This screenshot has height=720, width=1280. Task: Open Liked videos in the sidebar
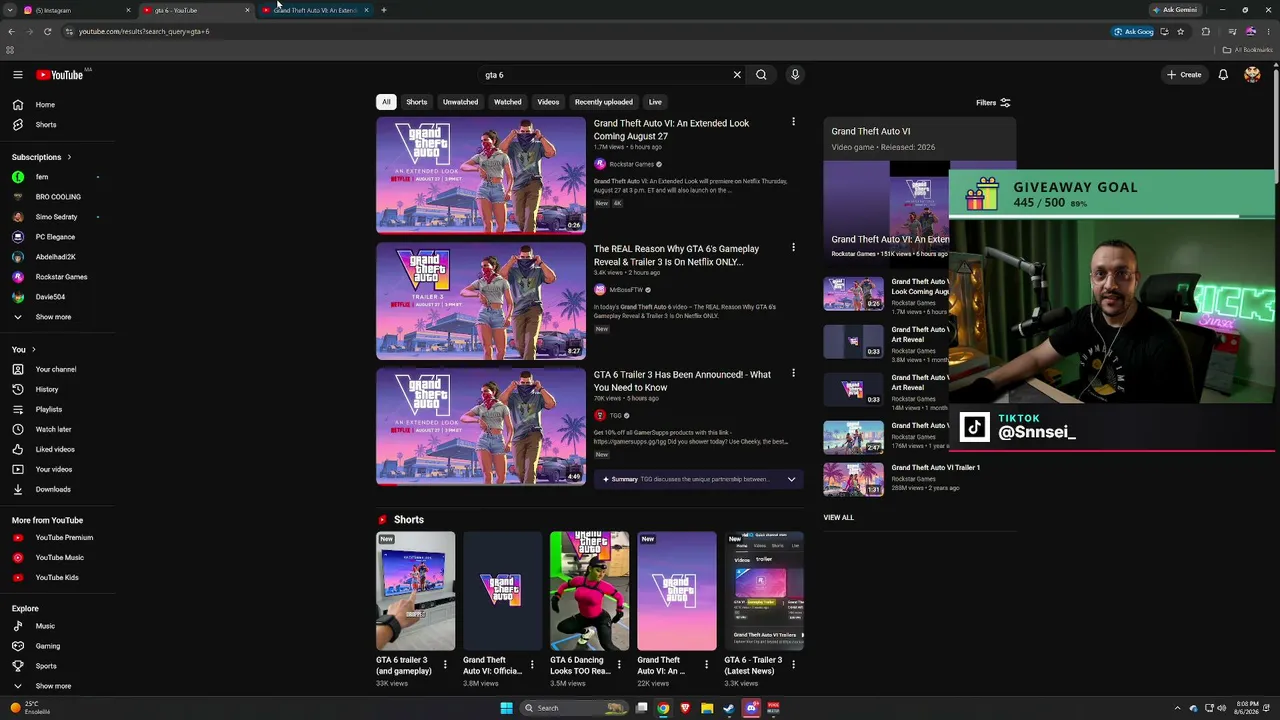[57, 450]
